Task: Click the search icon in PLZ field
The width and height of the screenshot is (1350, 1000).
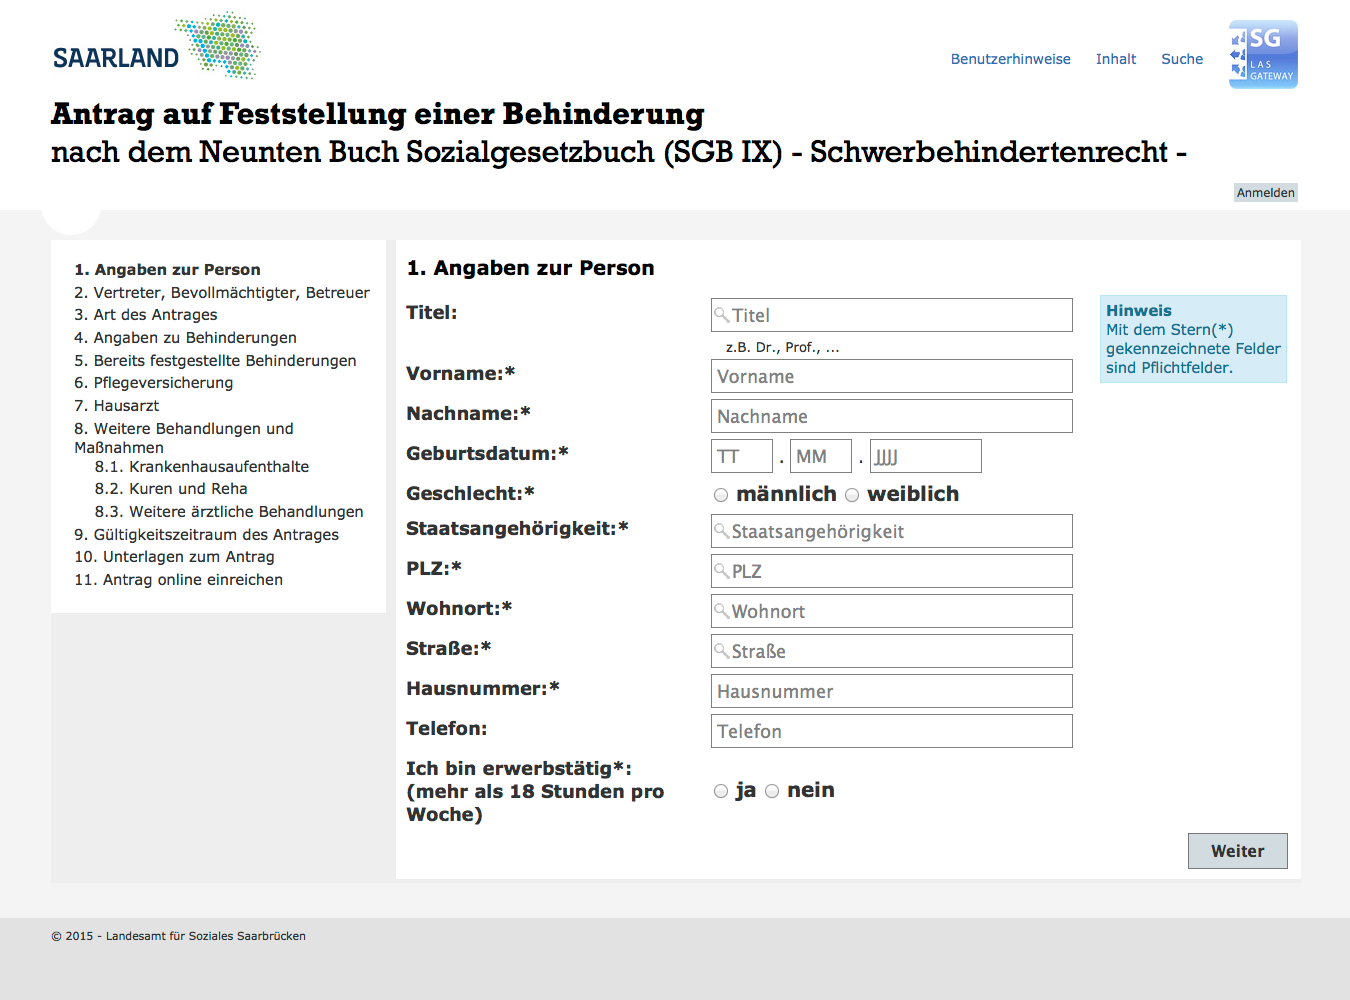Action: [x=721, y=571]
